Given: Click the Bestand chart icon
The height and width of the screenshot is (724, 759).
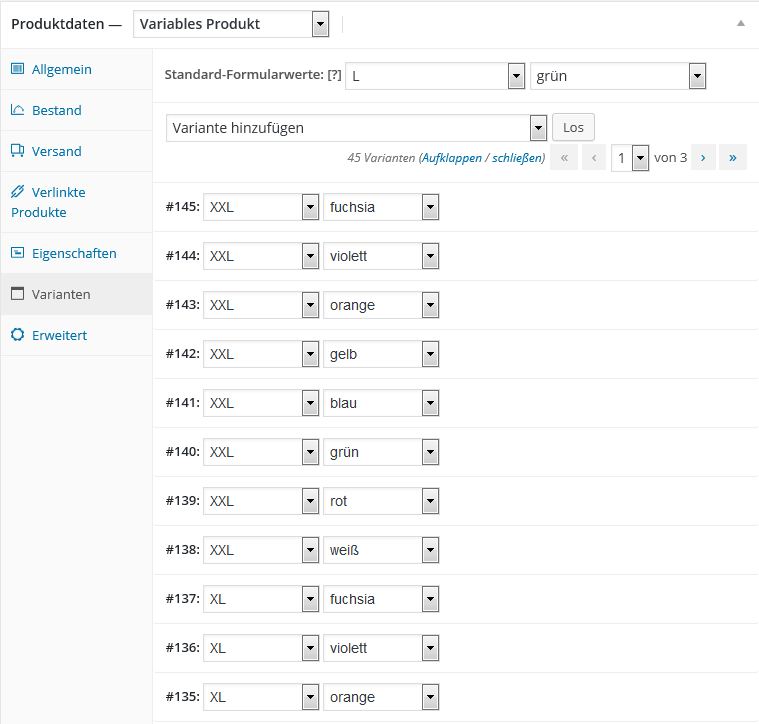Looking at the screenshot, I should [x=17, y=110].
